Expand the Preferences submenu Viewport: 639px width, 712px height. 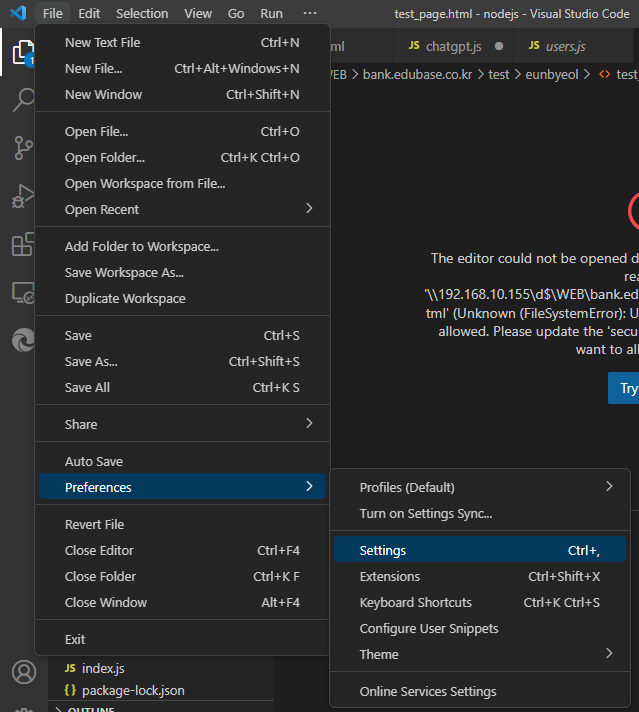(x=182, y=487)
